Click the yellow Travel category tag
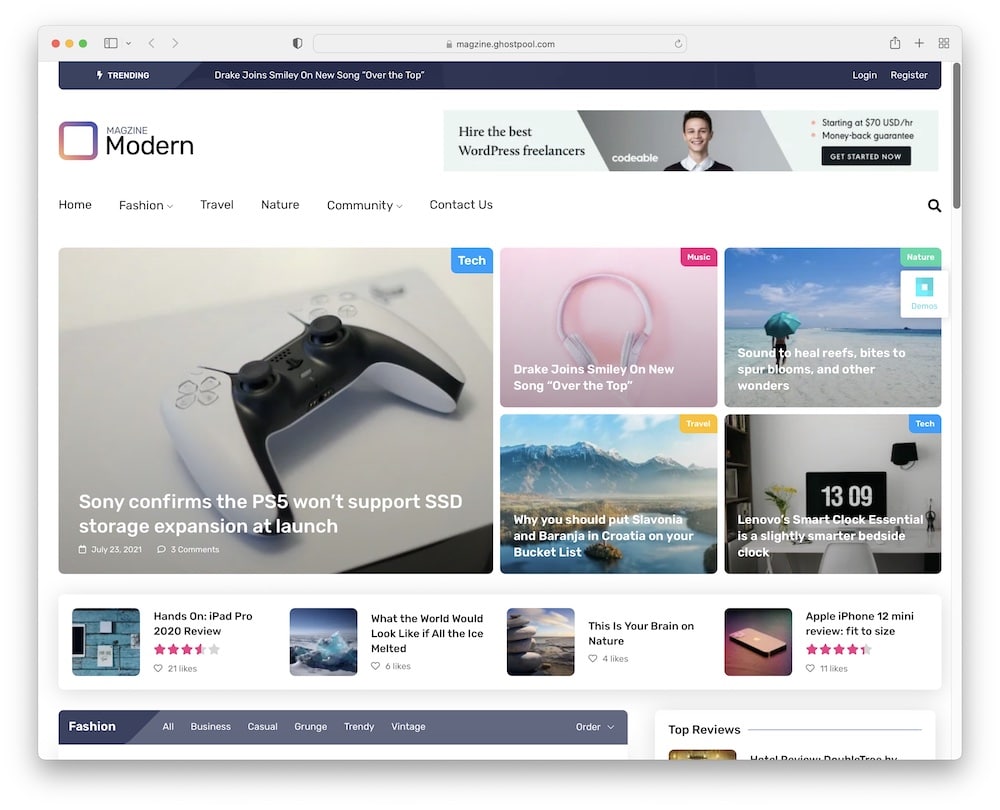The height and width of the screenshot is (810, 1000). click(698, 423)
